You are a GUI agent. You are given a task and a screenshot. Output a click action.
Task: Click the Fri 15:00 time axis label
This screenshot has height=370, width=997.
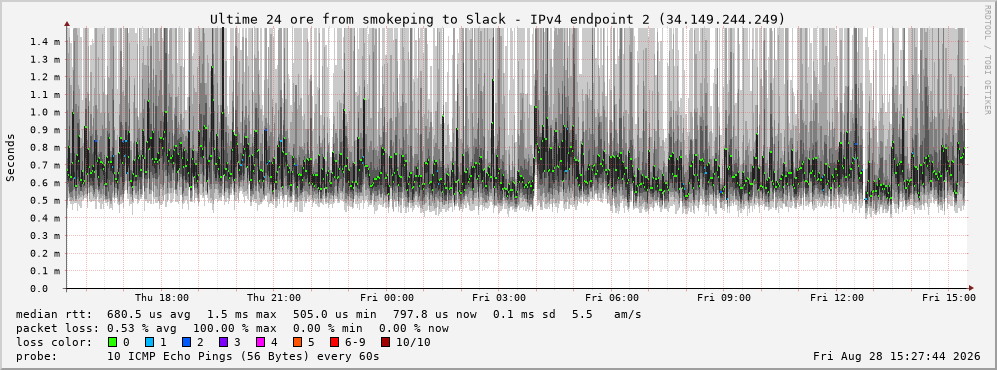point(949,298)
